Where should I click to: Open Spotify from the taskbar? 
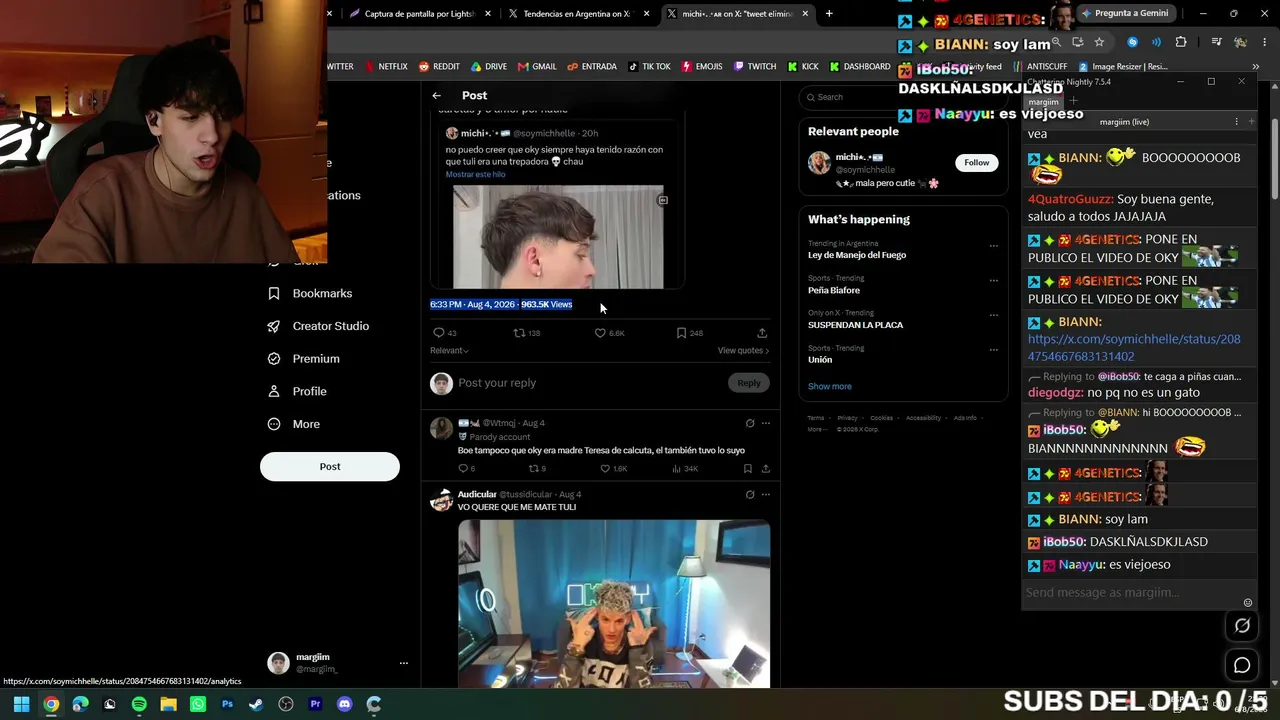[x=139, y=704]
